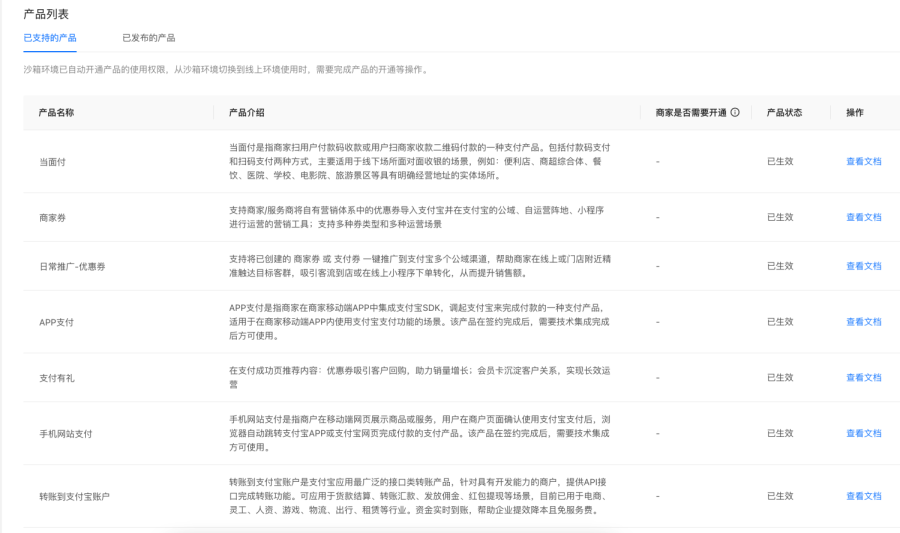Click the 产品列表 heading
900x533 pixels.
coord(46,14)
